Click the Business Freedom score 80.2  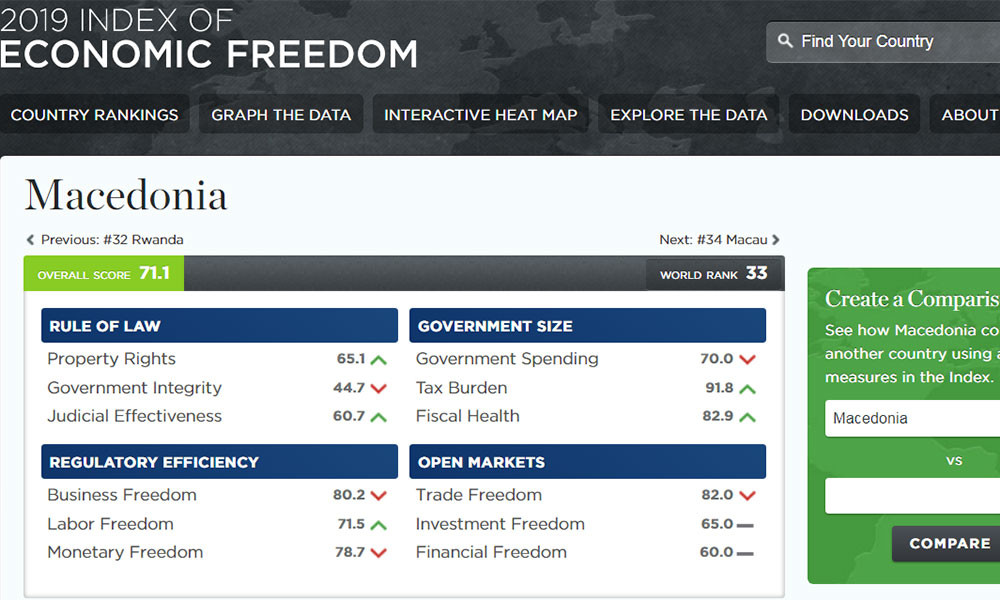[349, 495]
